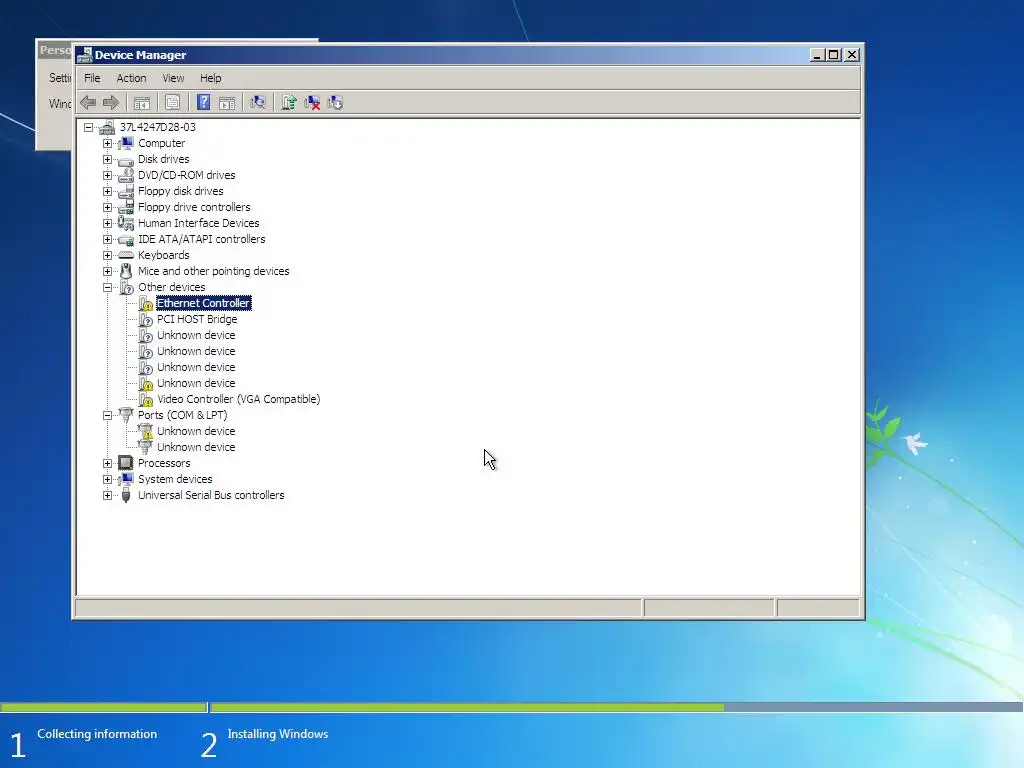Select the Floppy drive controllers label
The image size is (1024, 768).
[194, 207]
